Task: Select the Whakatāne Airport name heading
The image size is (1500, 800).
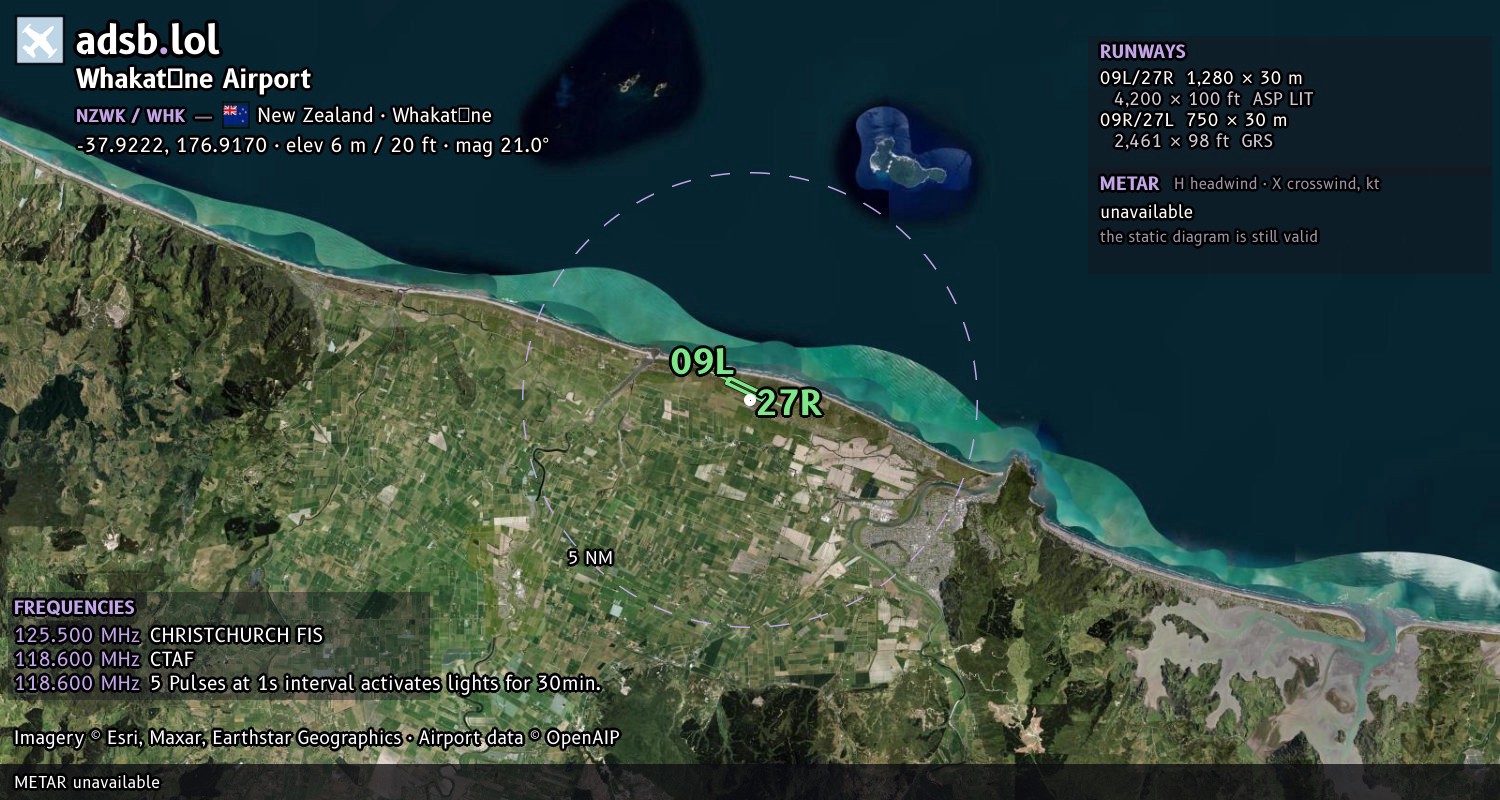Action: tap(193, 79)
